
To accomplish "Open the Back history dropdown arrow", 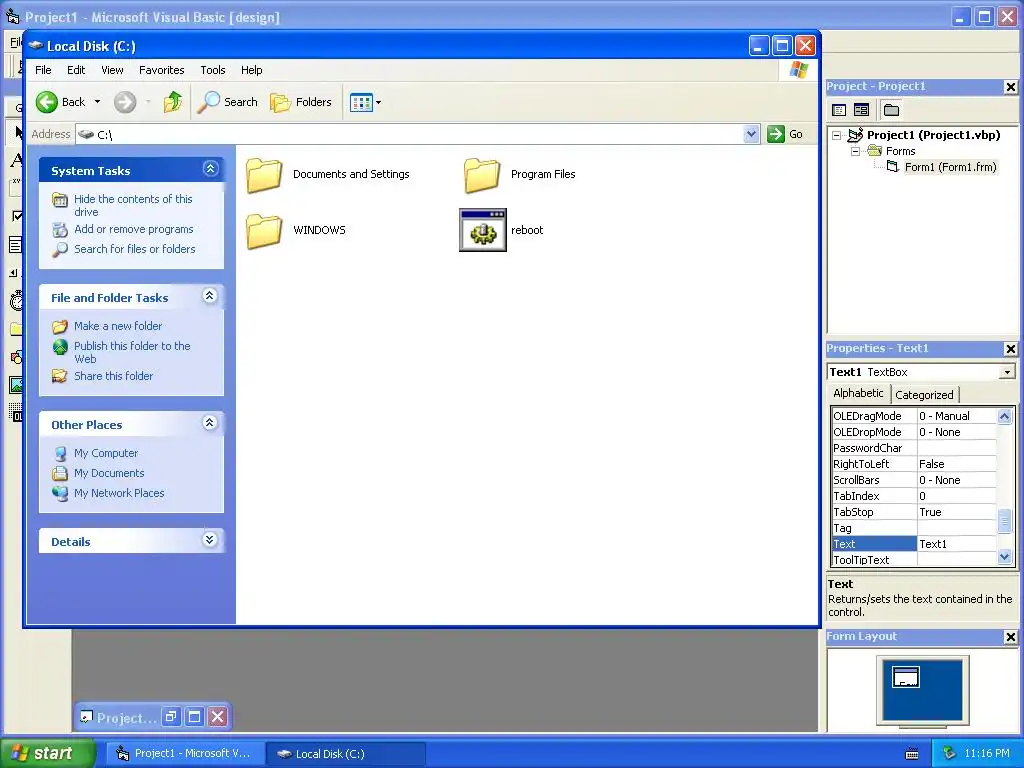I will coord(97,102).
